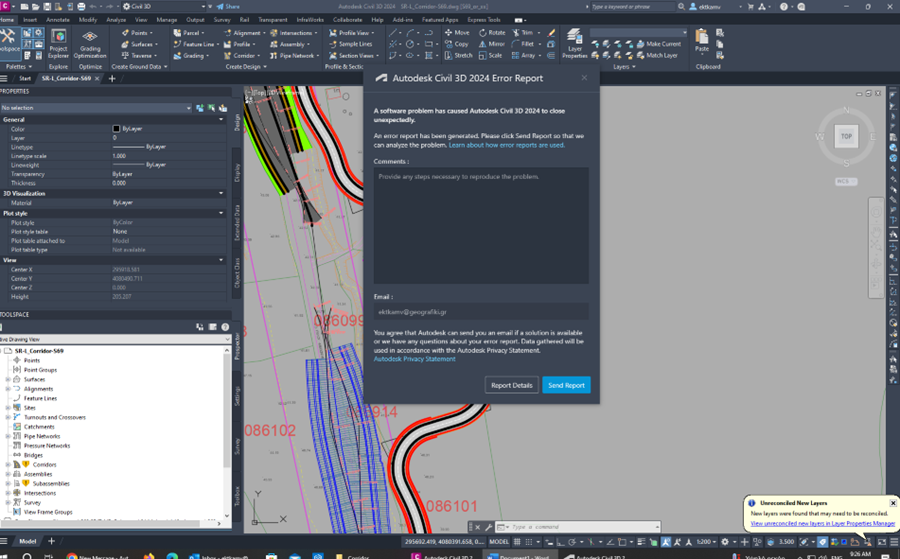Click the Sample Lines tool

(350, 44)
